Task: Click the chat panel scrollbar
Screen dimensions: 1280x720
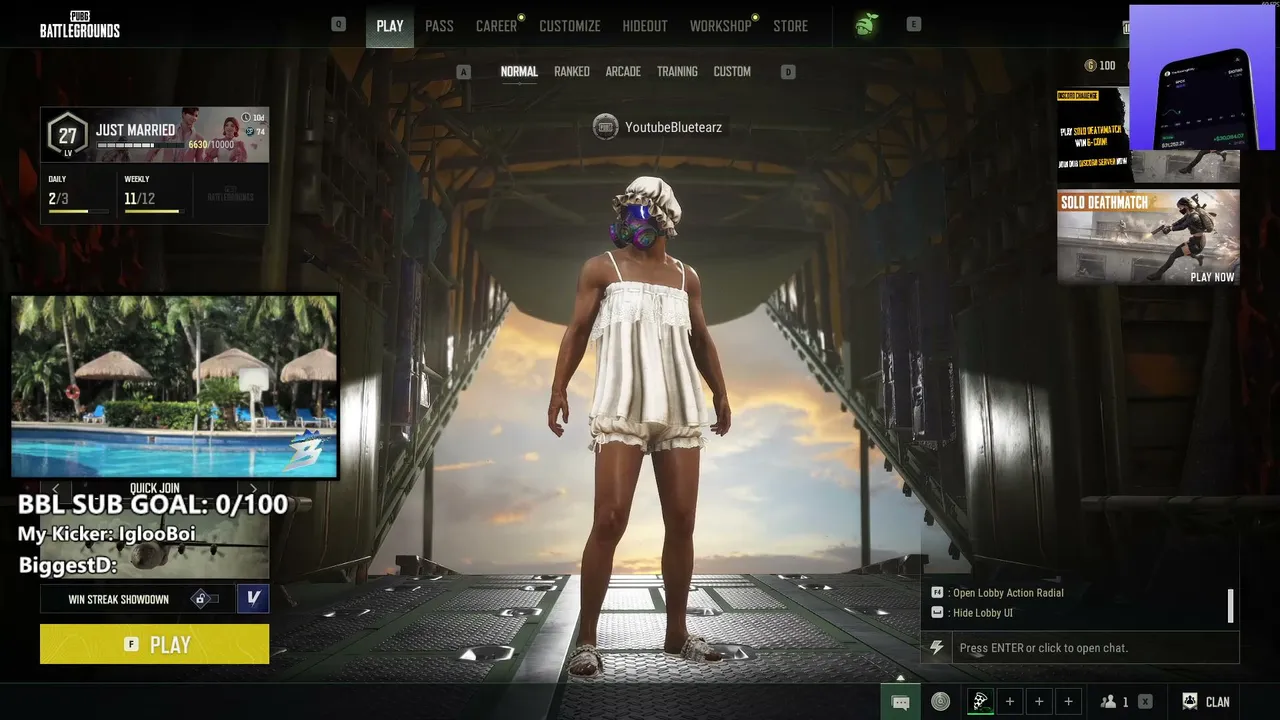Action: (x=1230, y=605)
